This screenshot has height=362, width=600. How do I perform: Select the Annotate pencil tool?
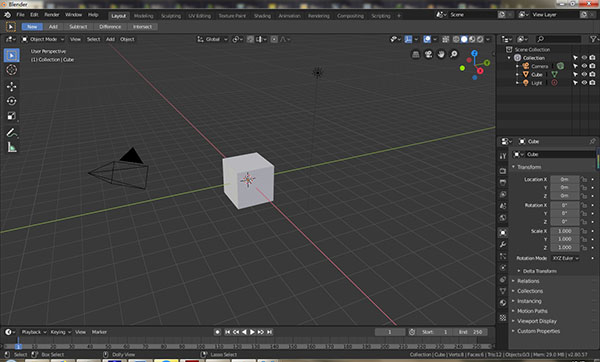[11, 132]
